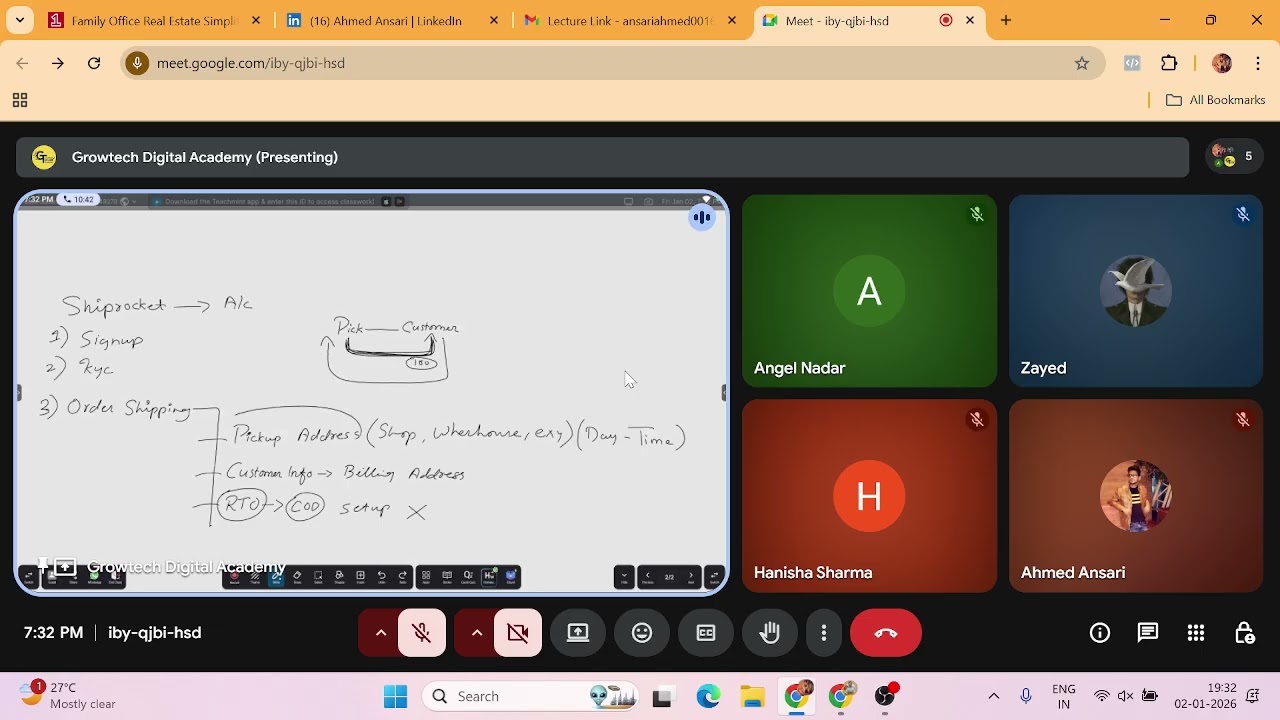Close the Meet iby-qjbi-hsd tab
This screenshot has height=720, width=1280.
pyautogui.click(x=970, y=20)
